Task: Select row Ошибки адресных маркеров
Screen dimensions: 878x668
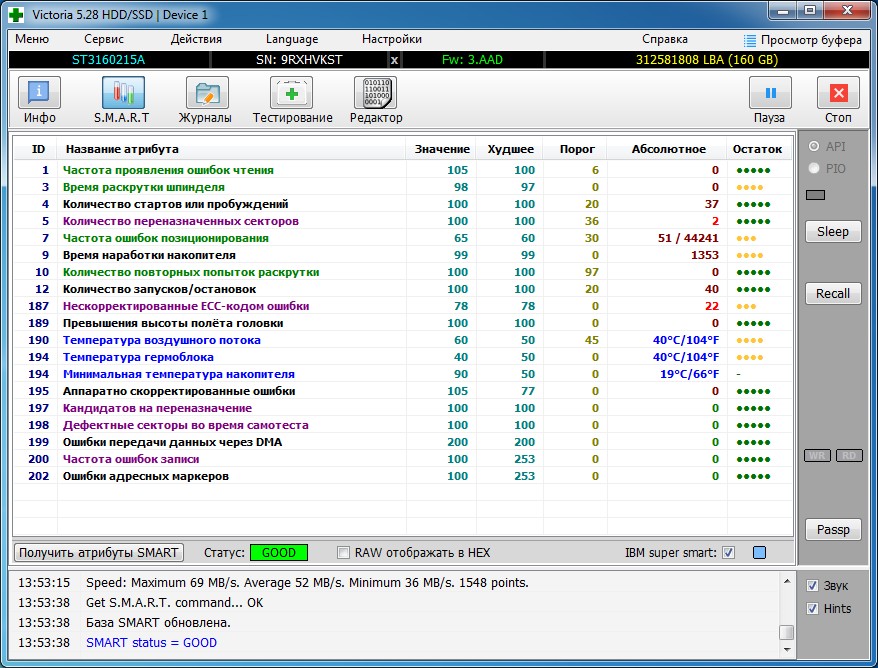Action: pos(403,476)
